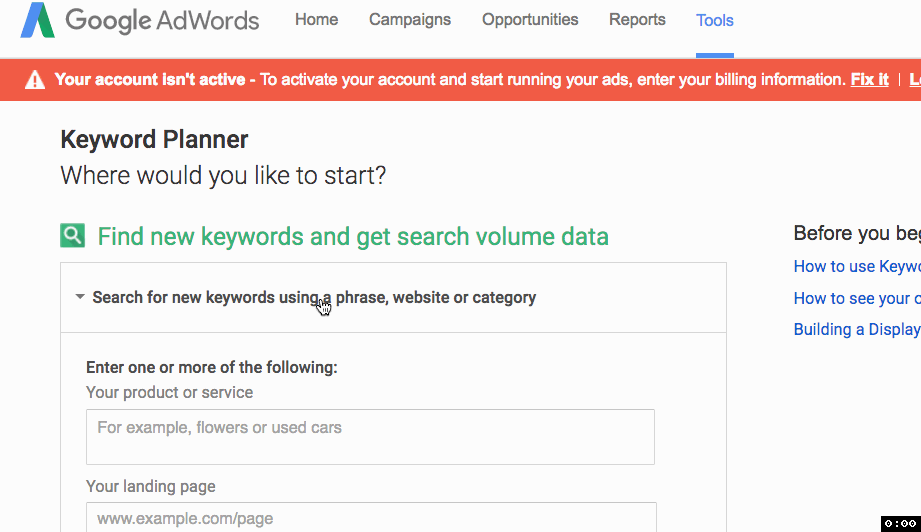Collapse the section using the disclosure triangle arrow

click(x=79, y=297)
